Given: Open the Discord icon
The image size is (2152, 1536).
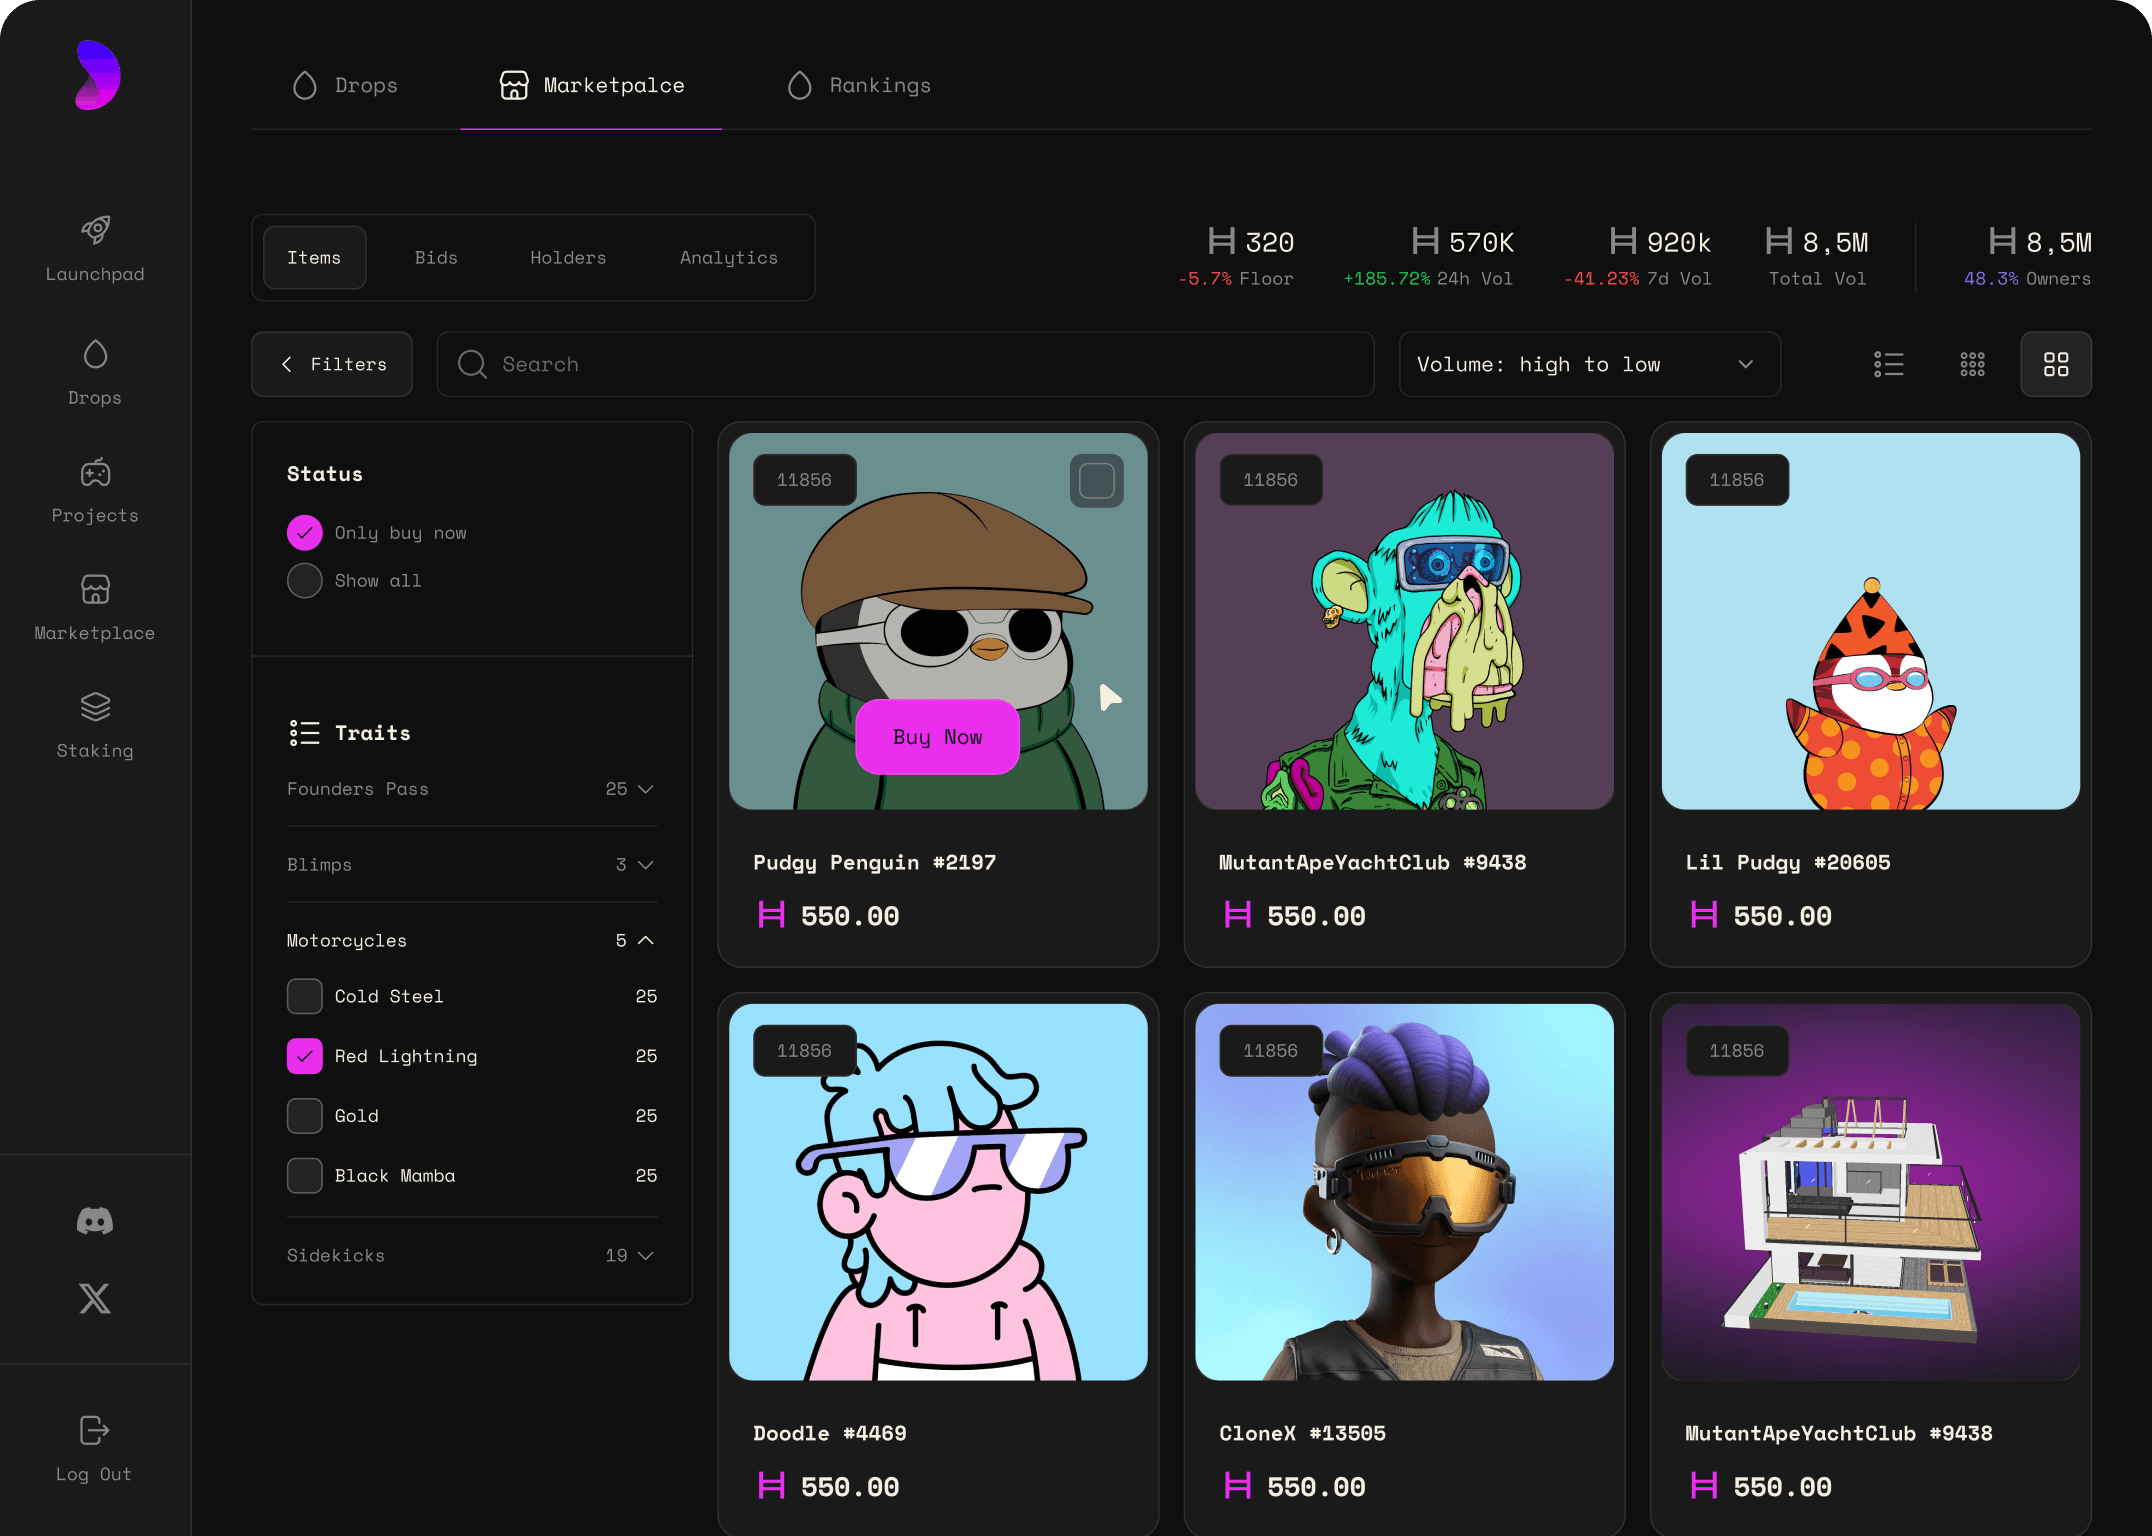Looking at the screenshot, I should pyautogui.click(x=95, y=1221).
